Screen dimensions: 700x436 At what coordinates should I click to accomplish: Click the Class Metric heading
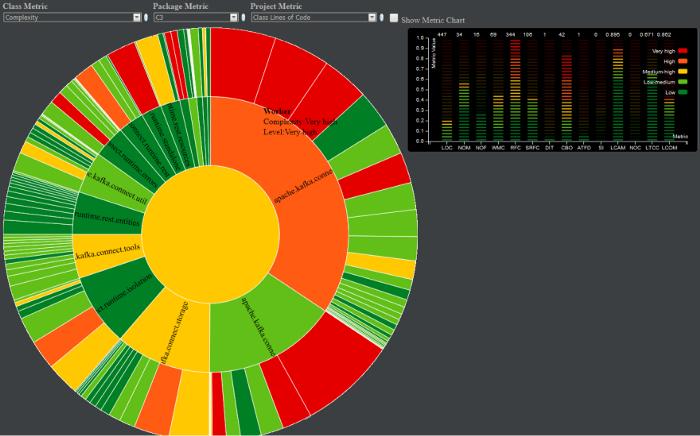25,6
